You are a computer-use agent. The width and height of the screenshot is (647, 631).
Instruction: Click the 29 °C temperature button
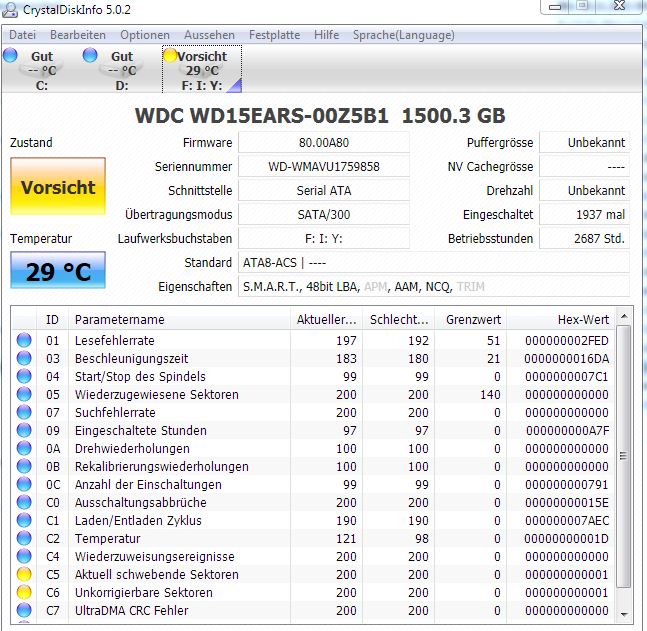coord(58,271)
